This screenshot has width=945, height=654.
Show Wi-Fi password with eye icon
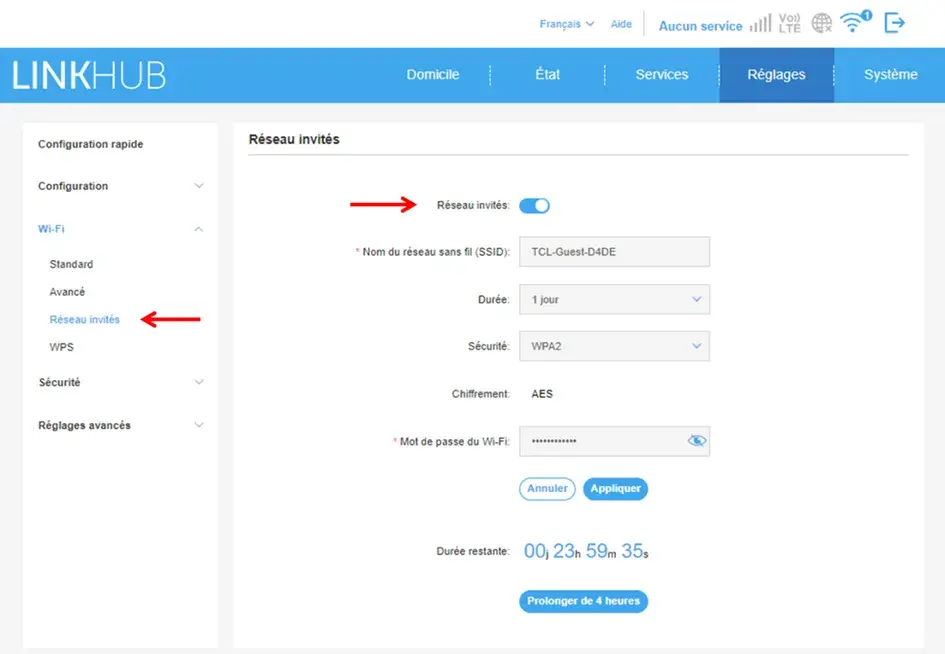click(697, 441)
